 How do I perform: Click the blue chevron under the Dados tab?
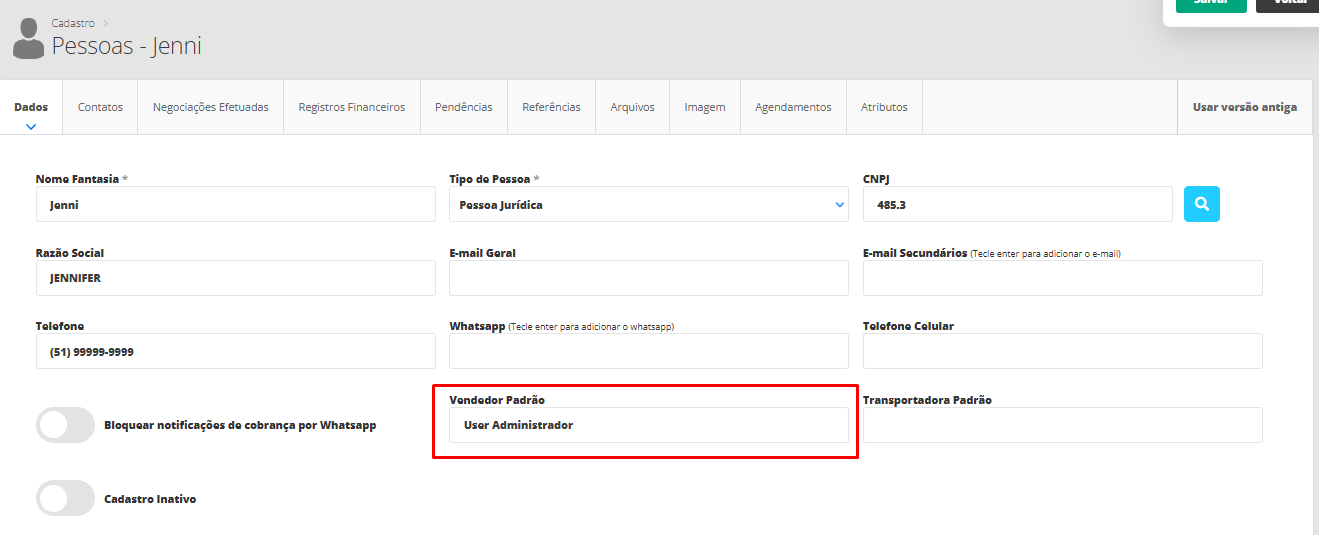tap(31, 126)
